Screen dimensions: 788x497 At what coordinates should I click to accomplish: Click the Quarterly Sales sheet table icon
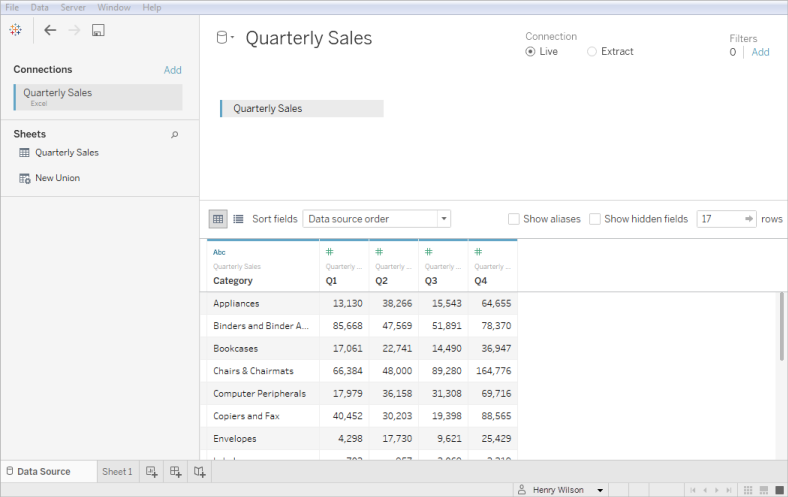(24, 152)
